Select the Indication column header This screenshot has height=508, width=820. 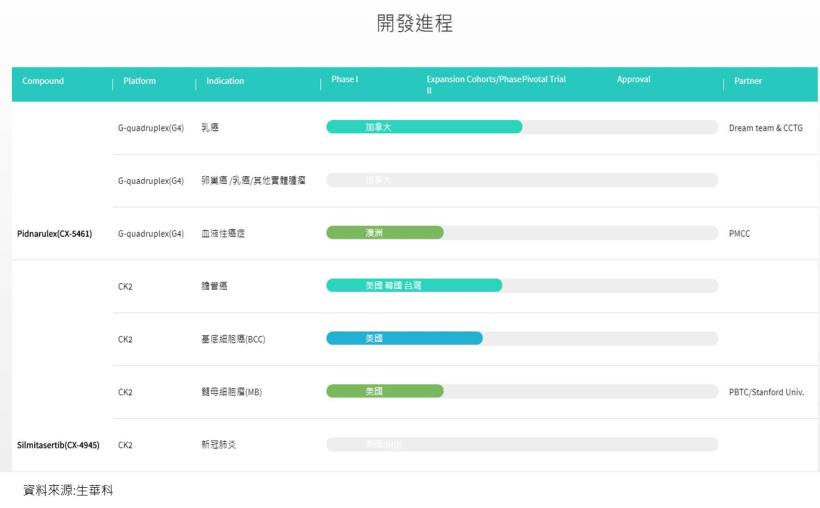point(225,81)
